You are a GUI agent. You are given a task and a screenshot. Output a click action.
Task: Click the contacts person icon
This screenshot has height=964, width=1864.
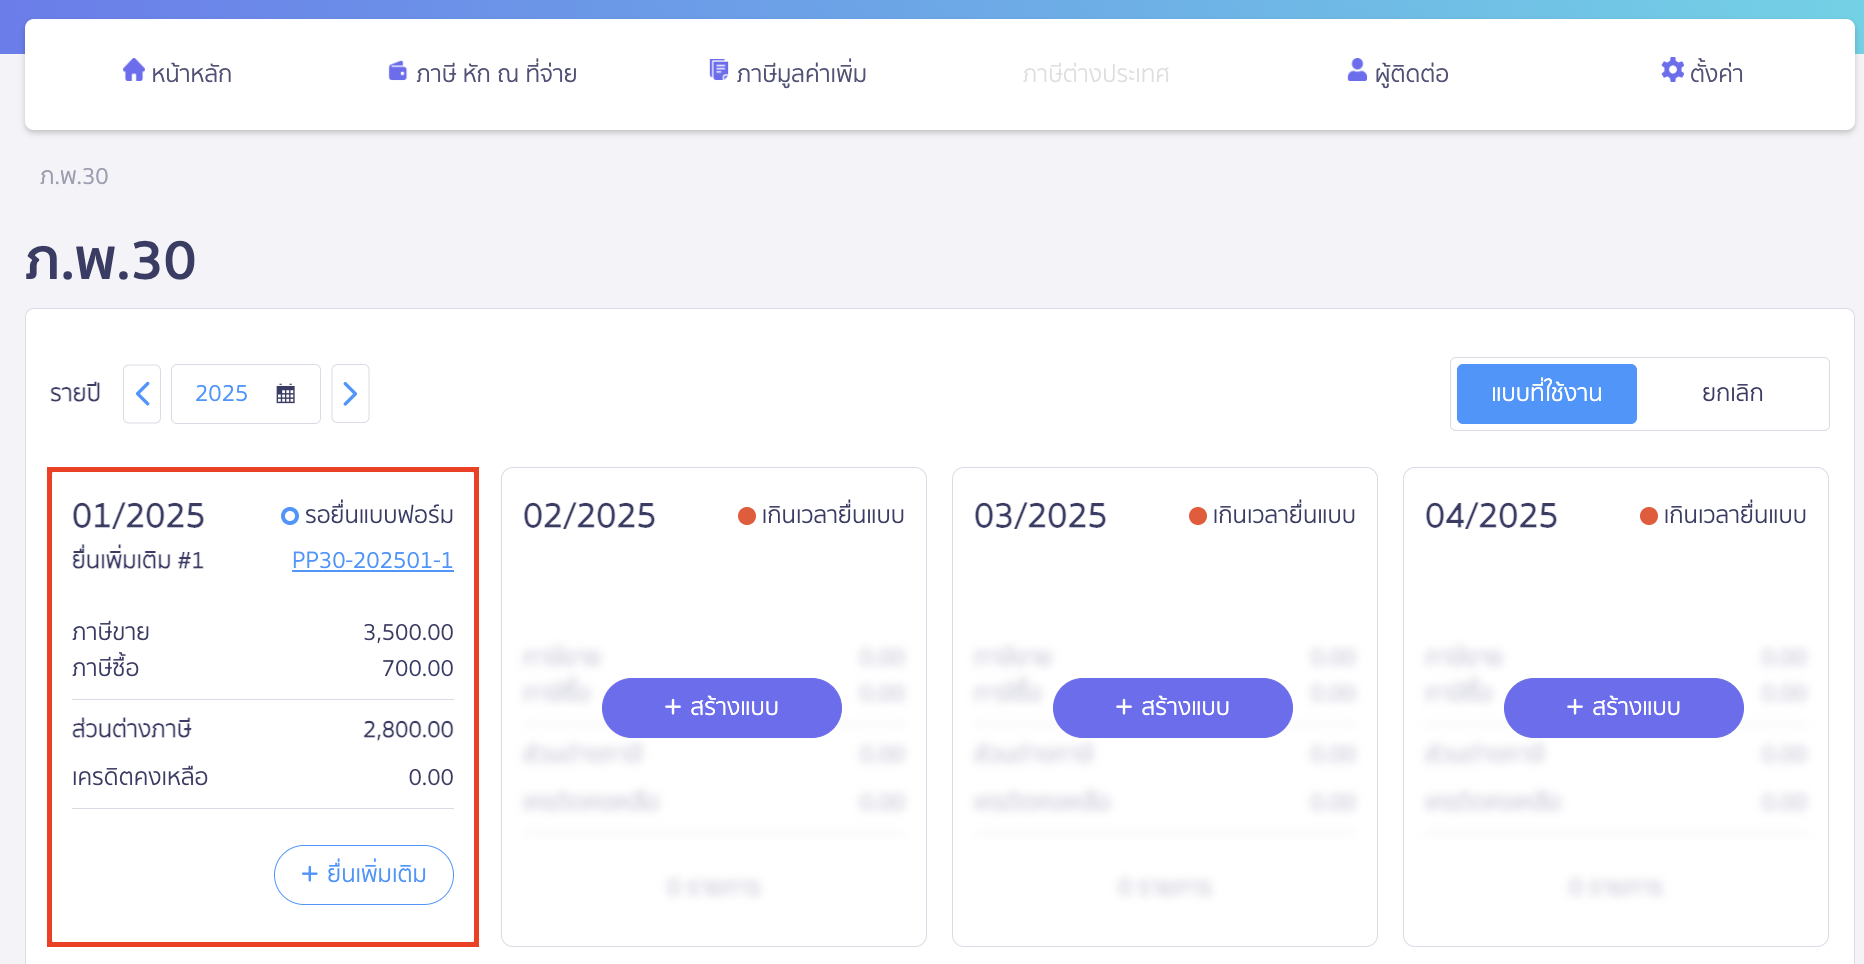pos(1357,70)
